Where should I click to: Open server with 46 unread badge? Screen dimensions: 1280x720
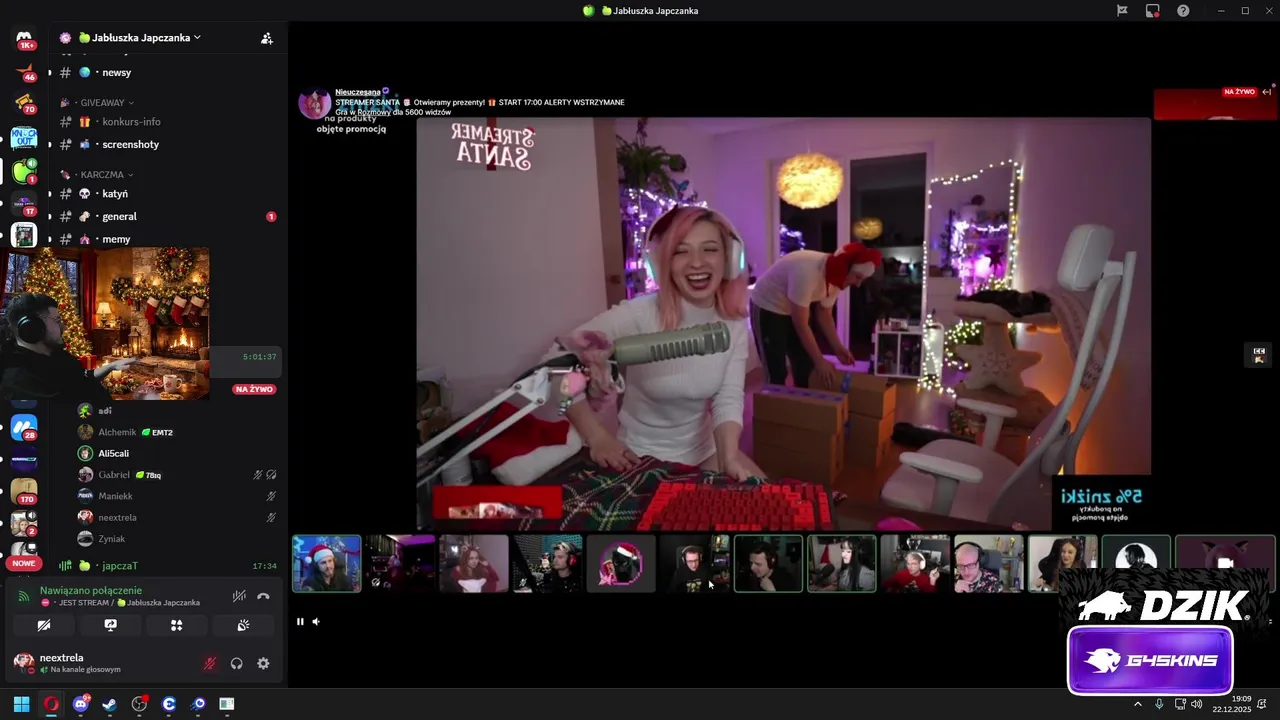pyautogui.click(x=24, y=71)
